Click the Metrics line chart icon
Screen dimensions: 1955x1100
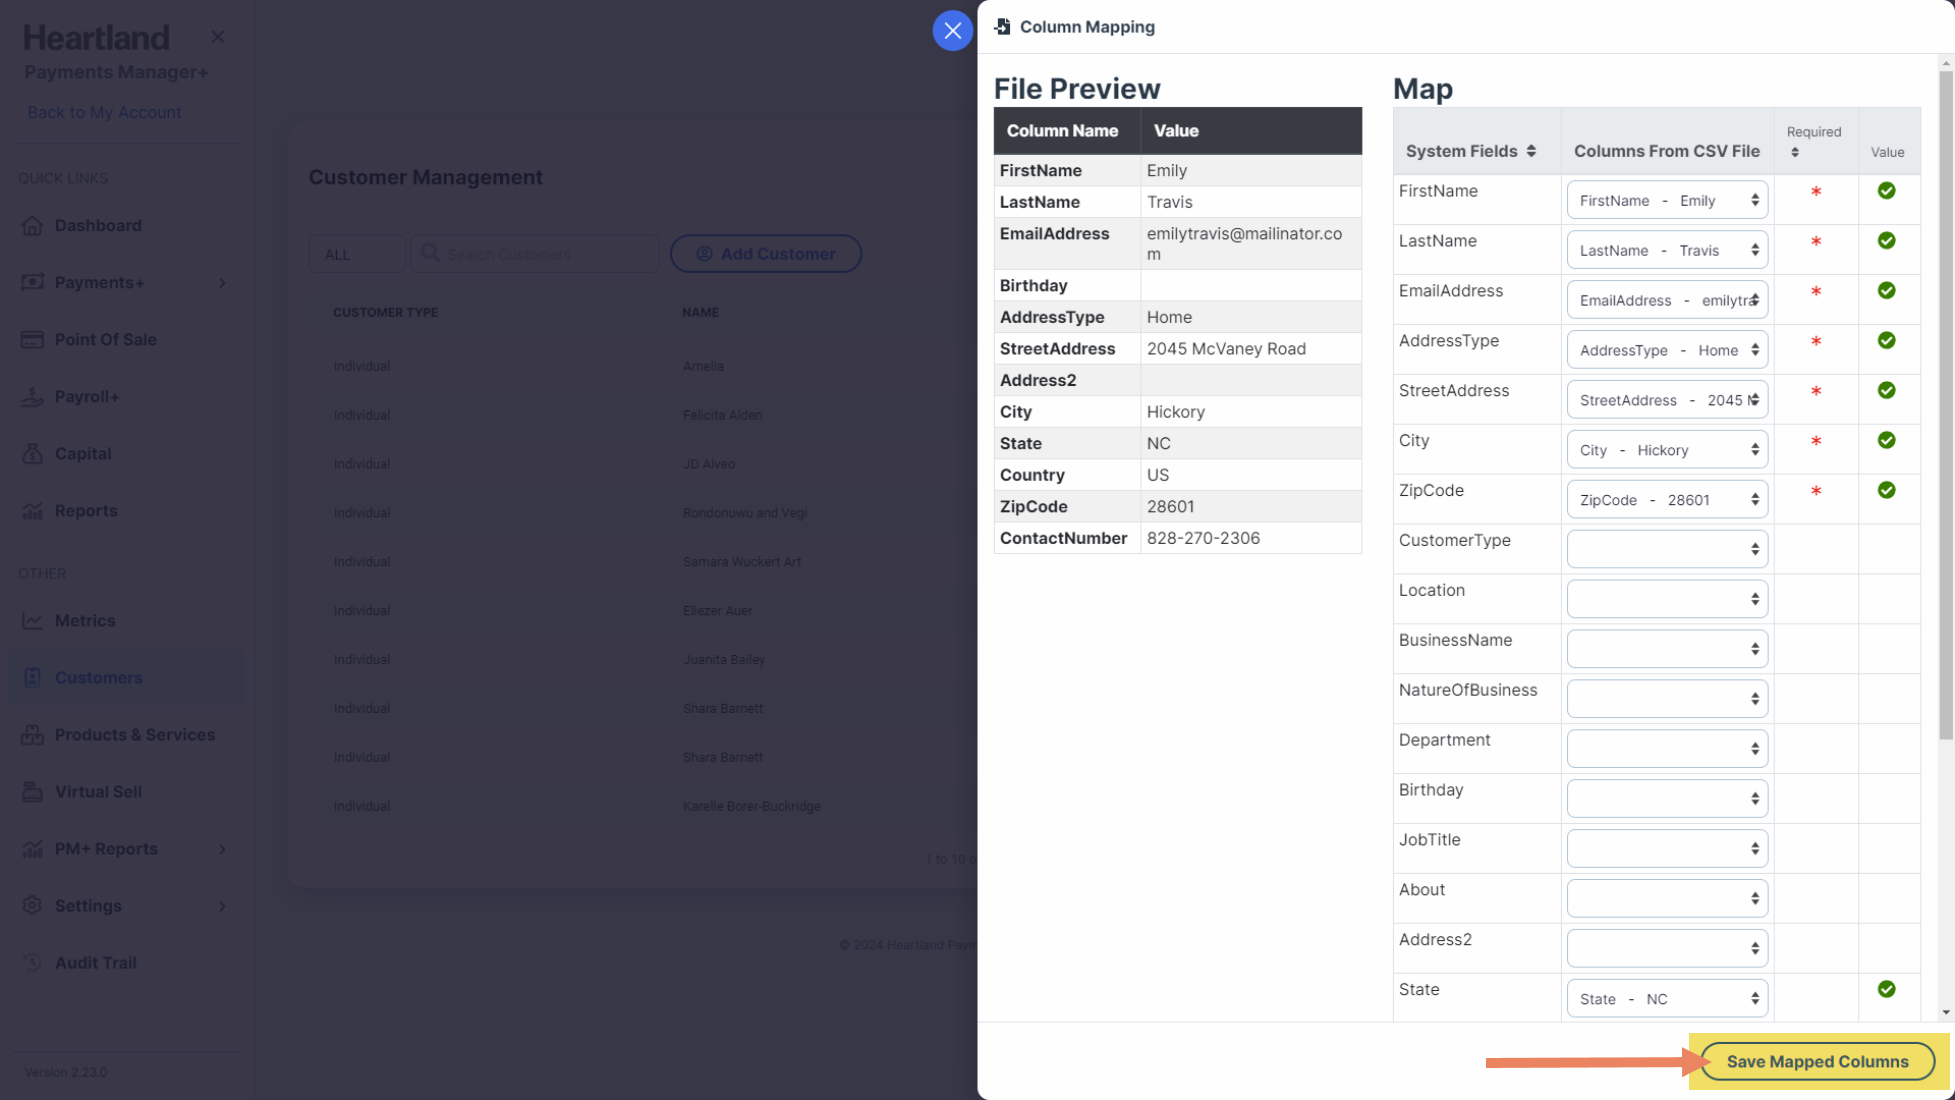click(x=32, y=621)
